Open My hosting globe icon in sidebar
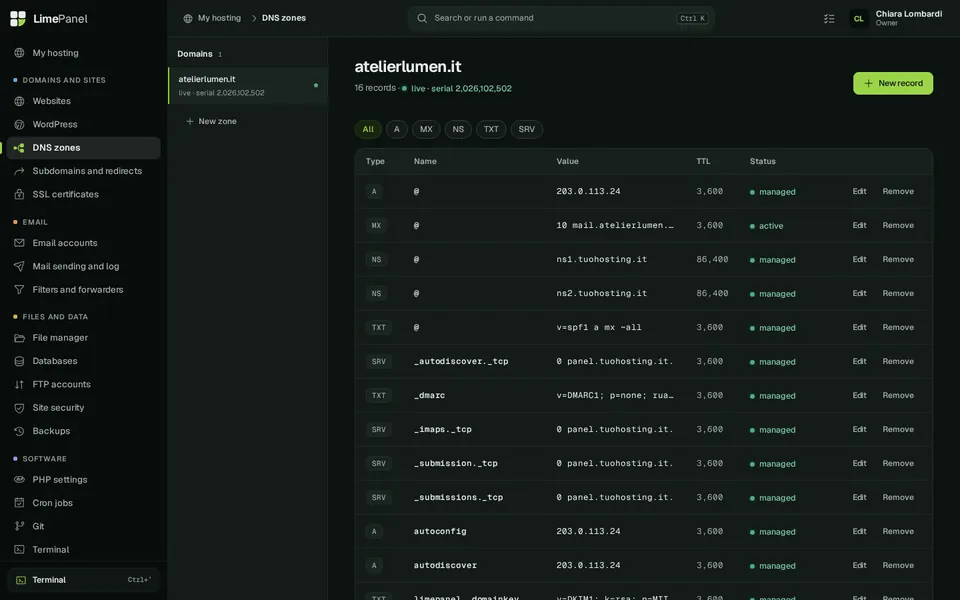 pos(20,53)
